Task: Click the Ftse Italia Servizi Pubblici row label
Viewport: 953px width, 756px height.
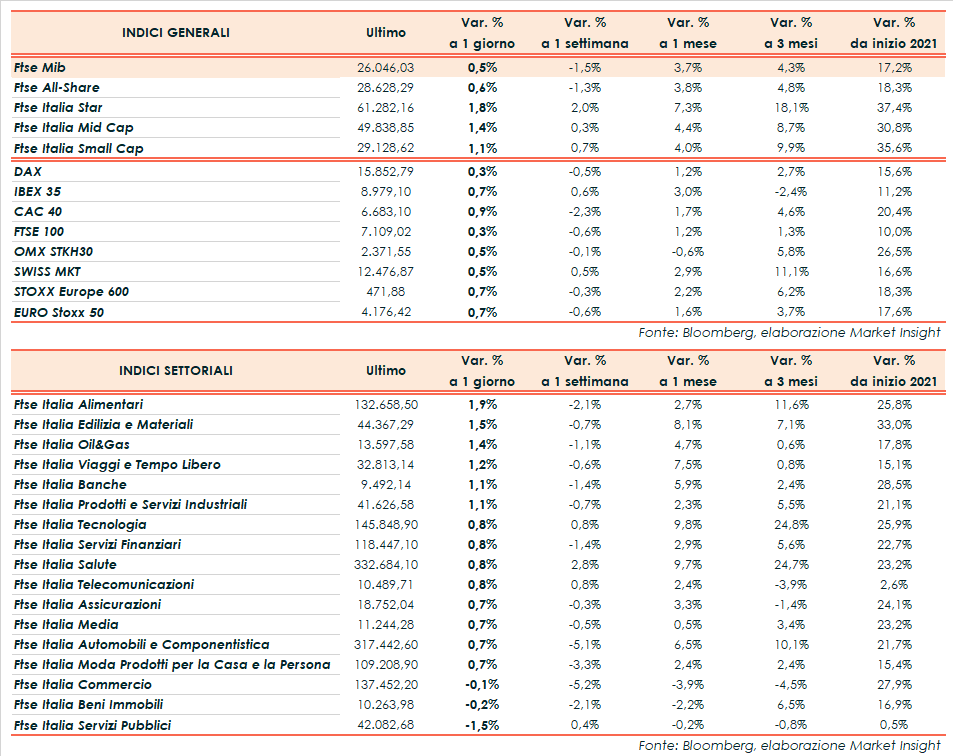Action: tap(92, 725)
